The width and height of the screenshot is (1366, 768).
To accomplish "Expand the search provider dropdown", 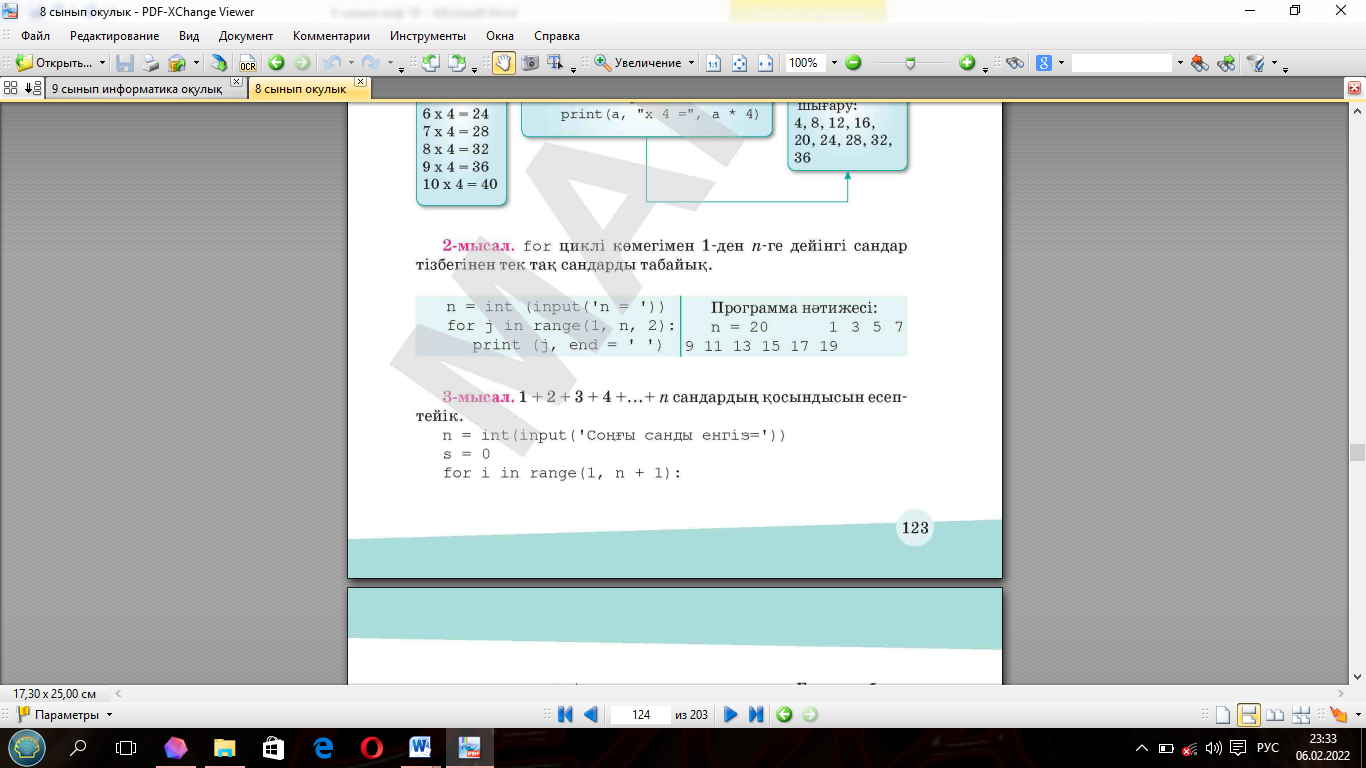I will point(1061,63).
